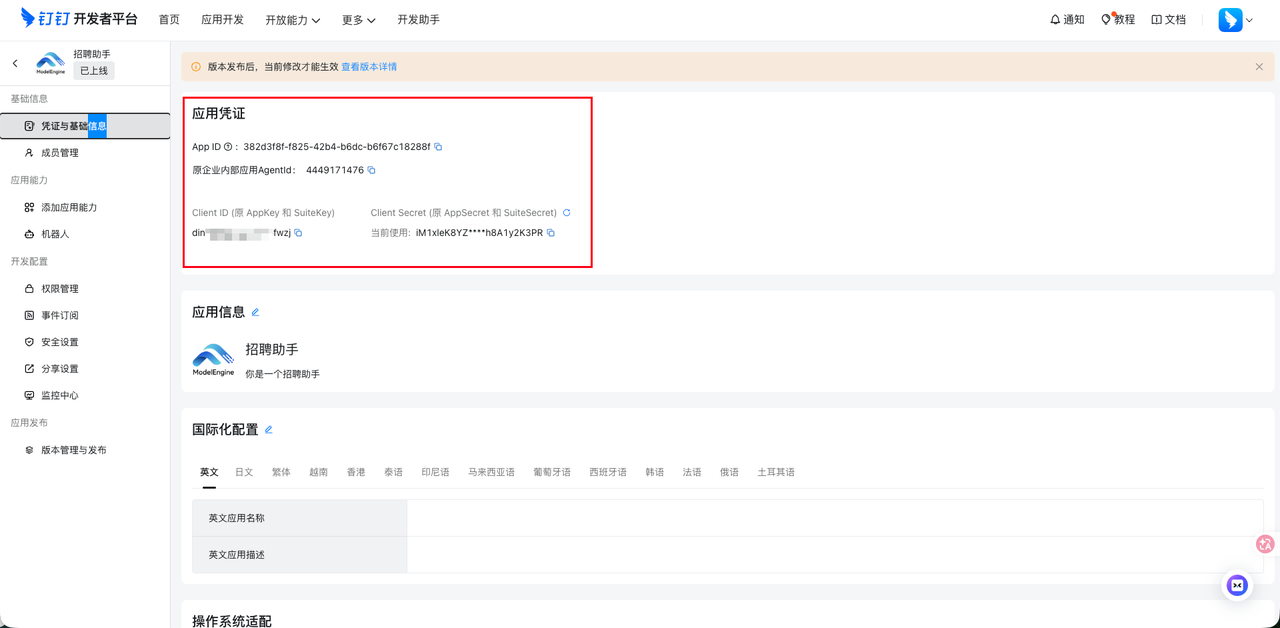This screenshot has height=628, width=1280.
Task: Click the 你是一个招聘助手 description text
Action: click(283, 374)
